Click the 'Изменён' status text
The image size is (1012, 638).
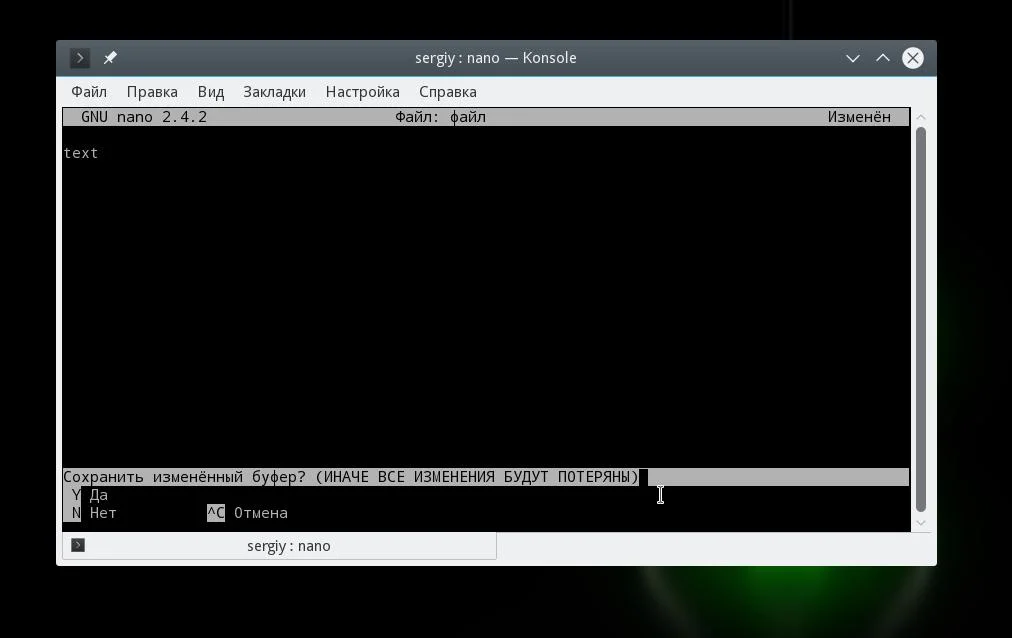[x=859, y=117]
